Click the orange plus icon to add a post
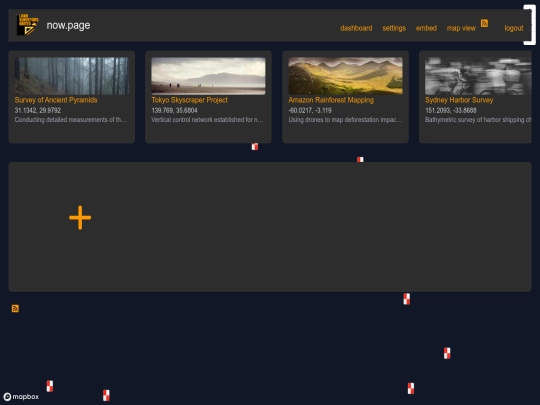 tap(80, 218)
